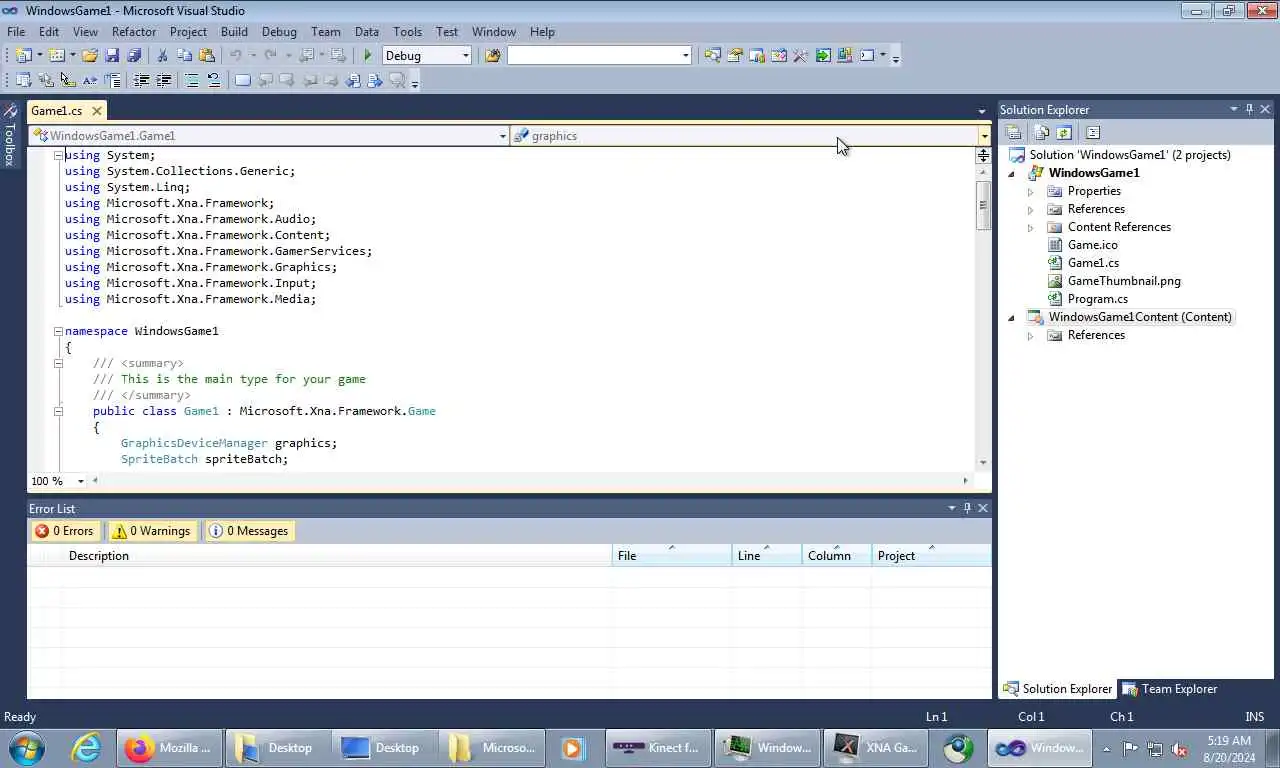Select the Game1.cs document tab

click(x=57, y=111)
